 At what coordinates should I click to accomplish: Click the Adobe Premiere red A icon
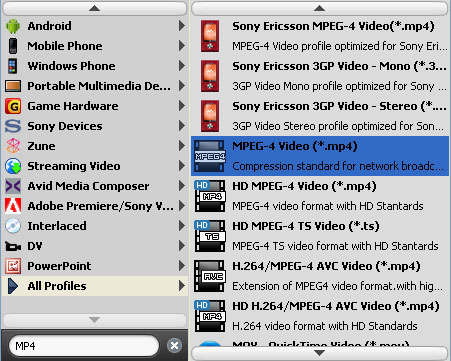(13, 206)
